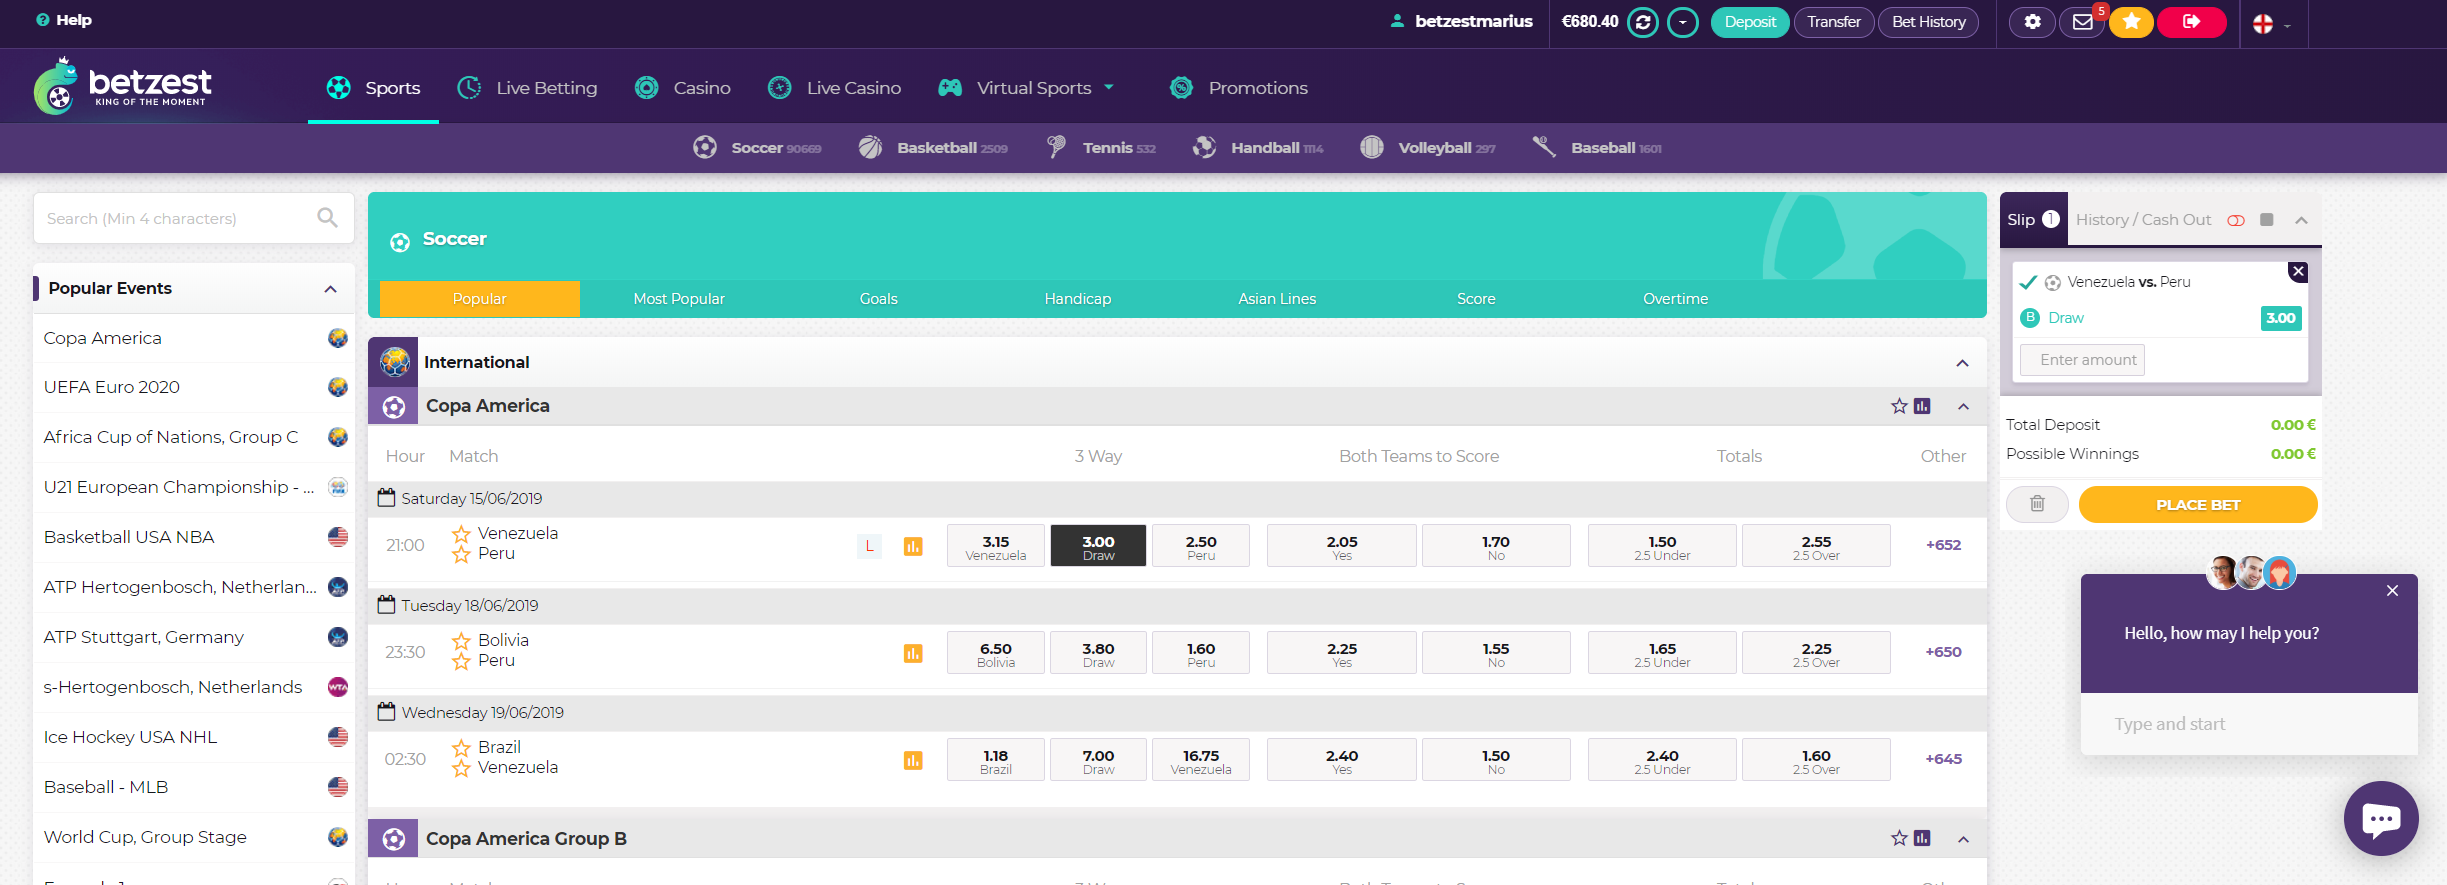Click the yellow star favorites button
Viewport: 2447px width, 885px height.
(x=2131, y=22)
